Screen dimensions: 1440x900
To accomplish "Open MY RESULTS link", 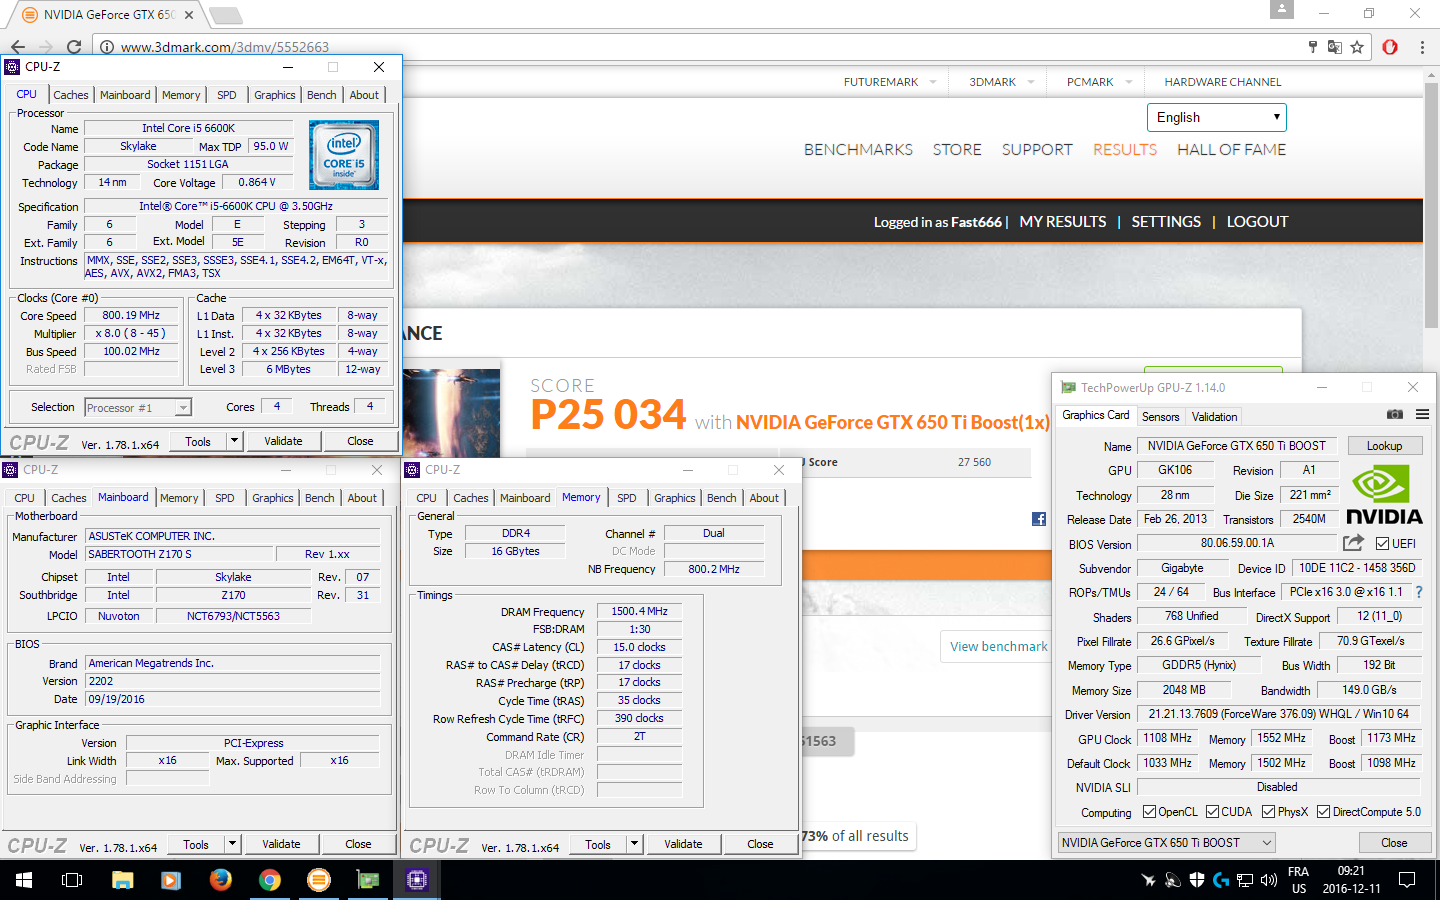I will [1063, 222].
